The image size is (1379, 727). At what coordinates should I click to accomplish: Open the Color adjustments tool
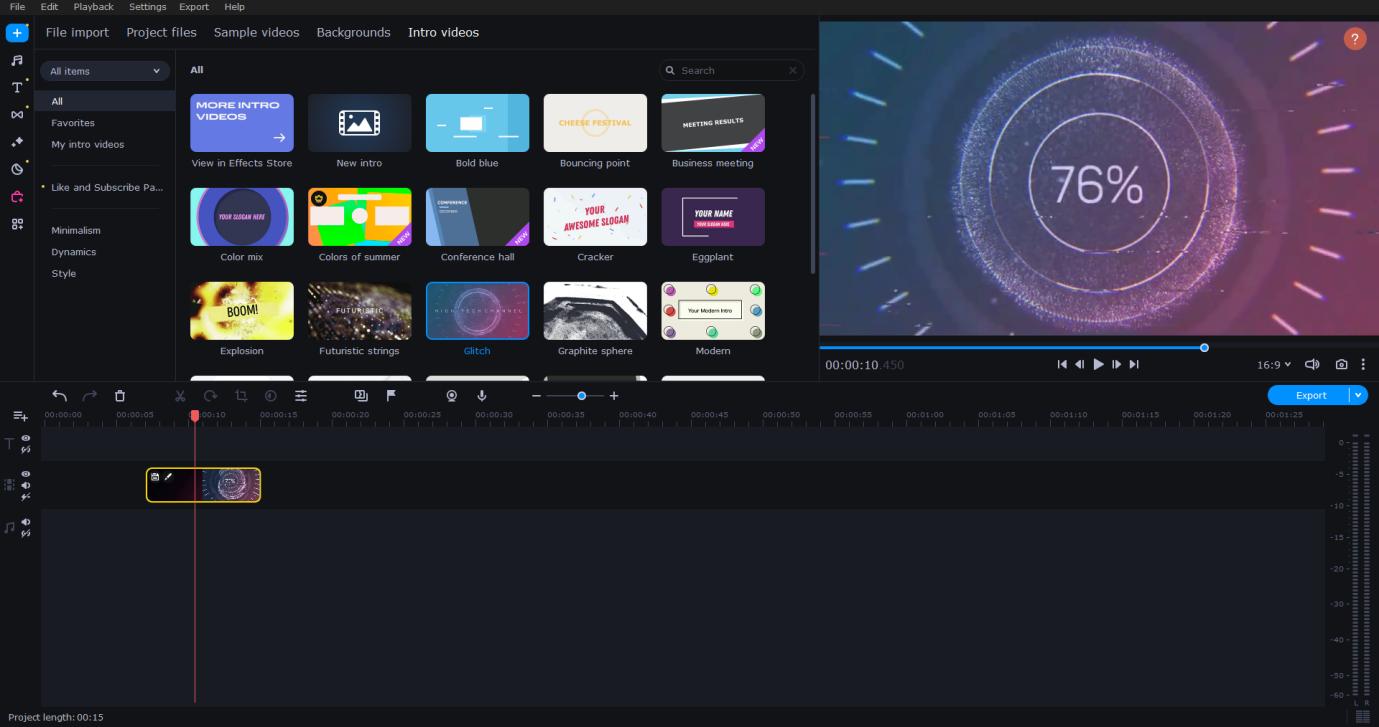(x=271, y=396)
